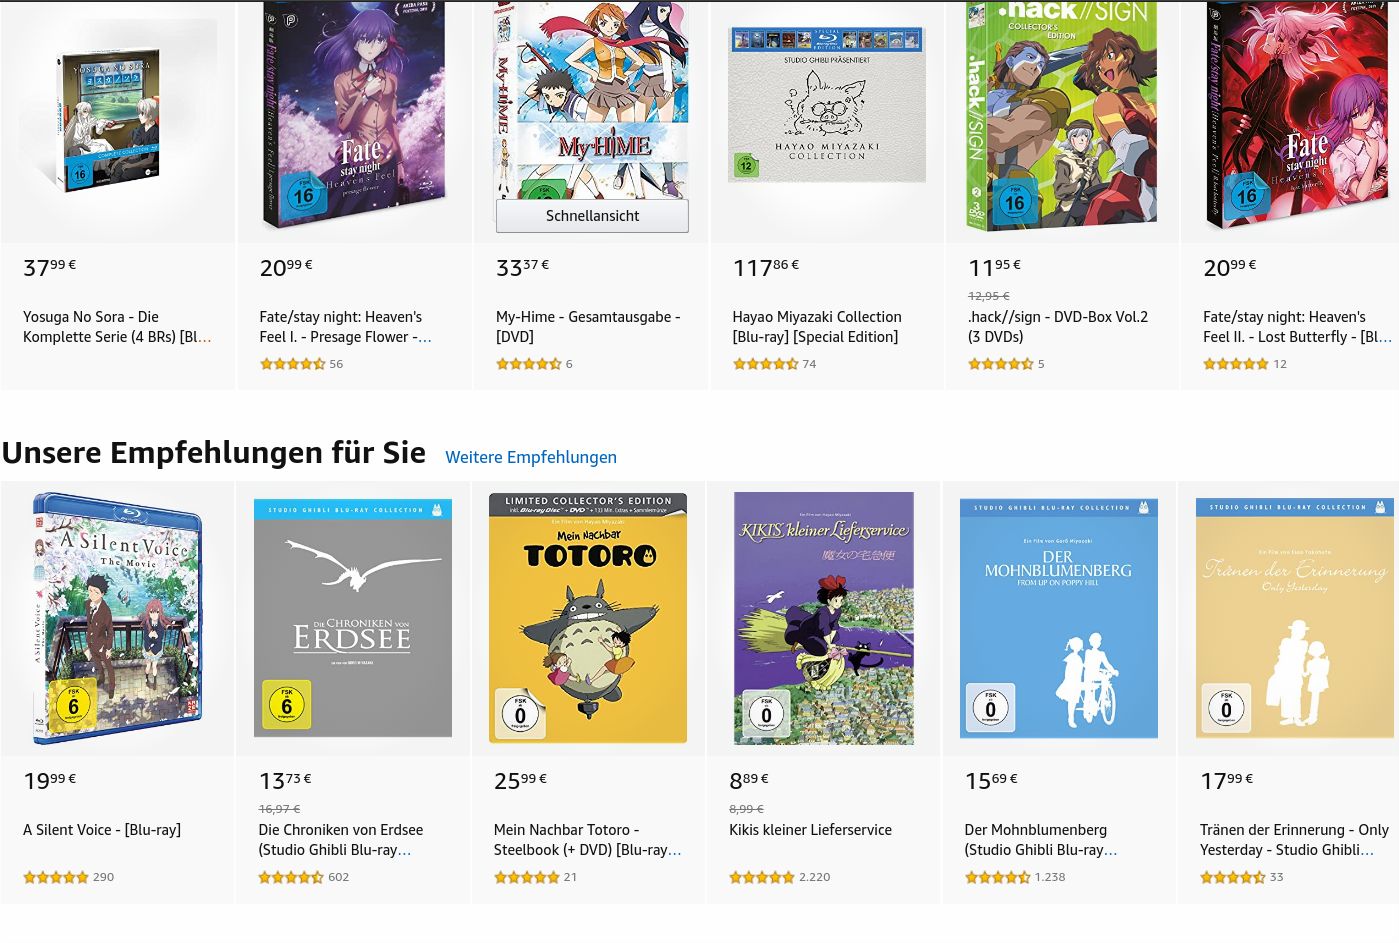Click the .hack//SIGN DVD-Box cover image
This screenshot has width=1399, height=943.
(1061, 115)
